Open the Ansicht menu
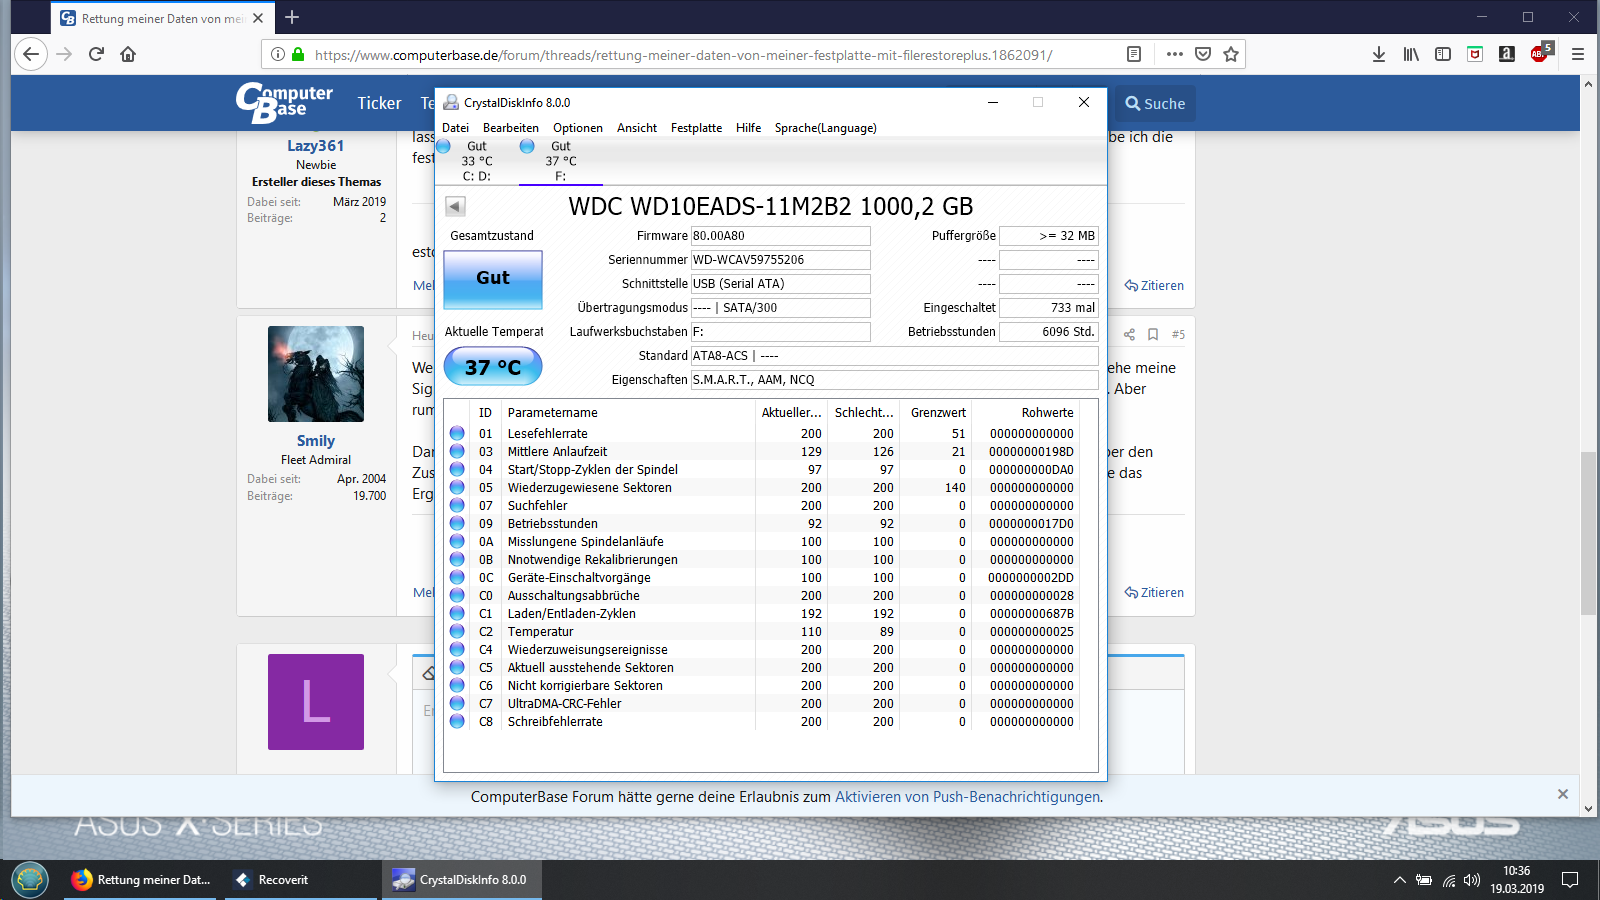This screenshot has height=900, width=1600. pyautogui.click(x=637, y=128)
